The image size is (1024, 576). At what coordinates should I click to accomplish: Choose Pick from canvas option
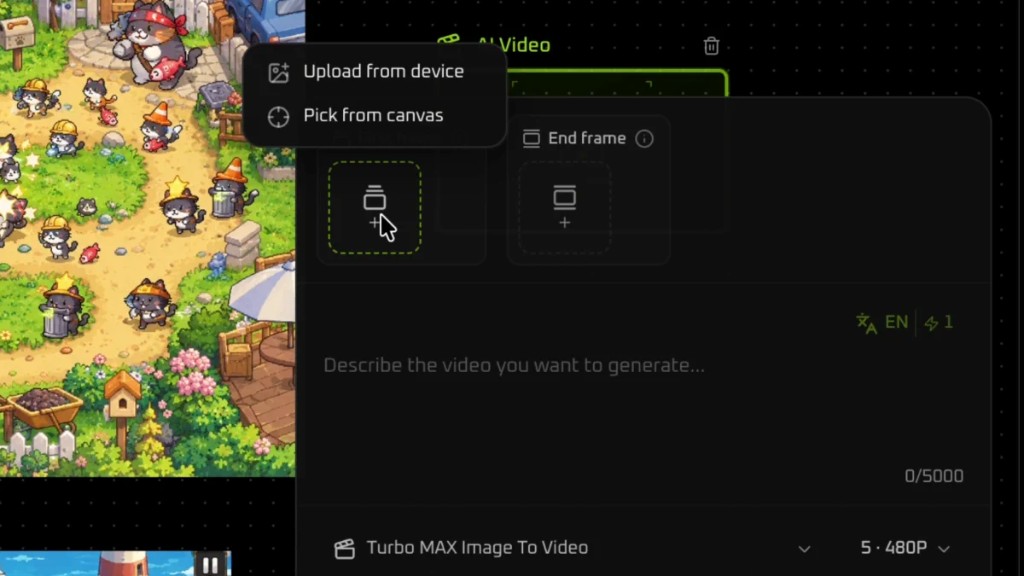click(x=374, y=116)
